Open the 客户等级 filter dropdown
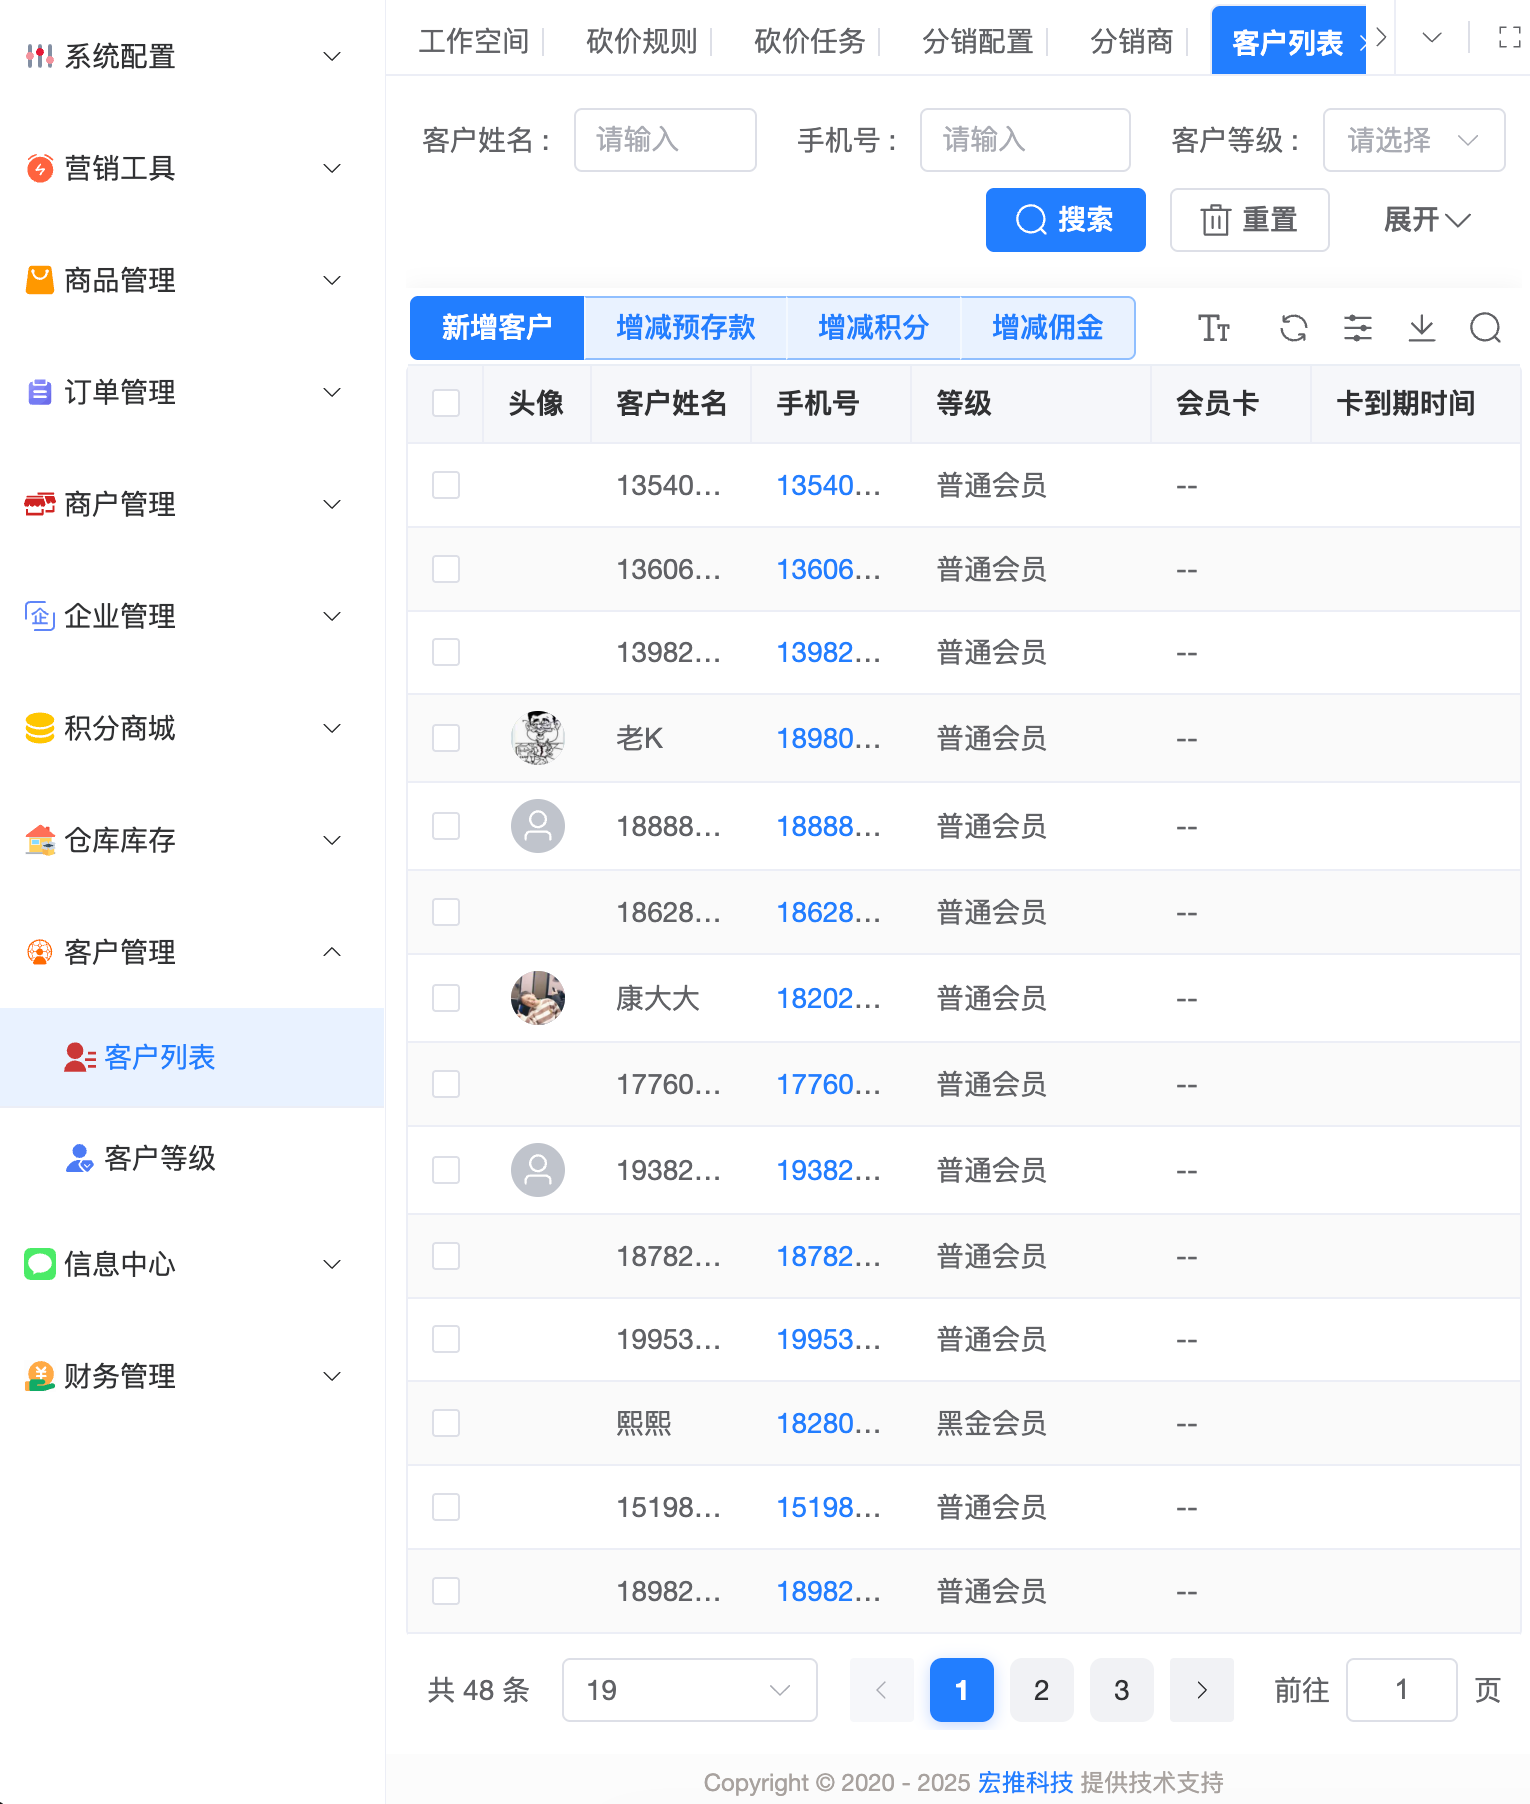Screen dimensions: 1530x1804 click(x=1414, y=140)
